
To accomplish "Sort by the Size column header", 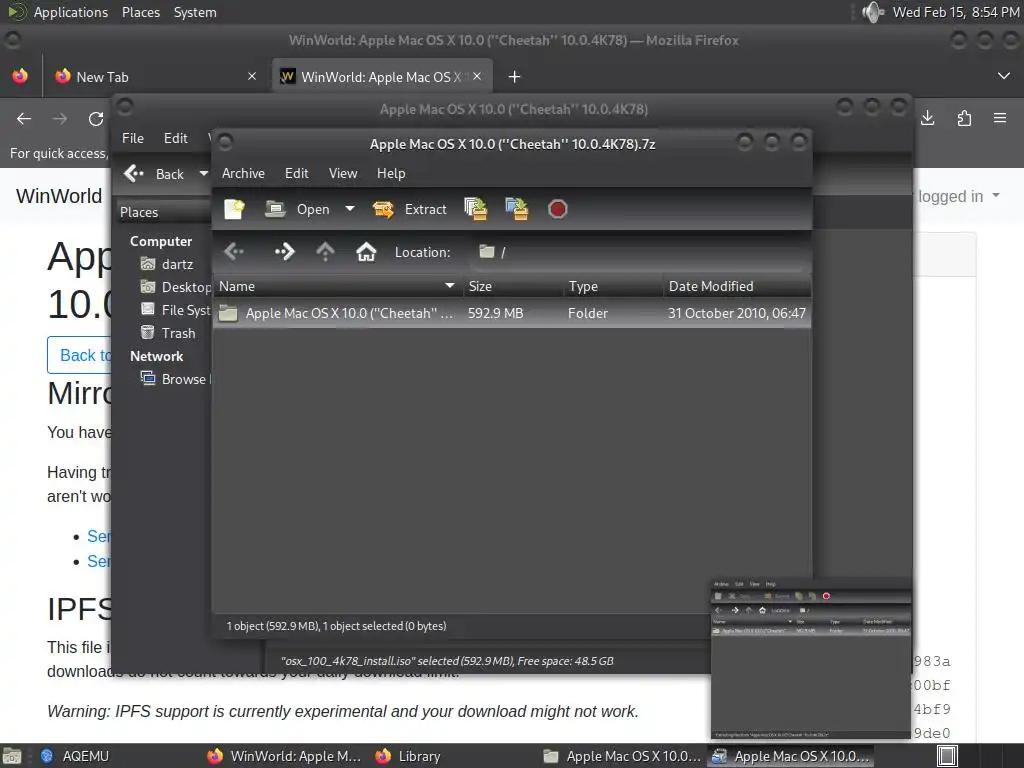I will 514,286.
